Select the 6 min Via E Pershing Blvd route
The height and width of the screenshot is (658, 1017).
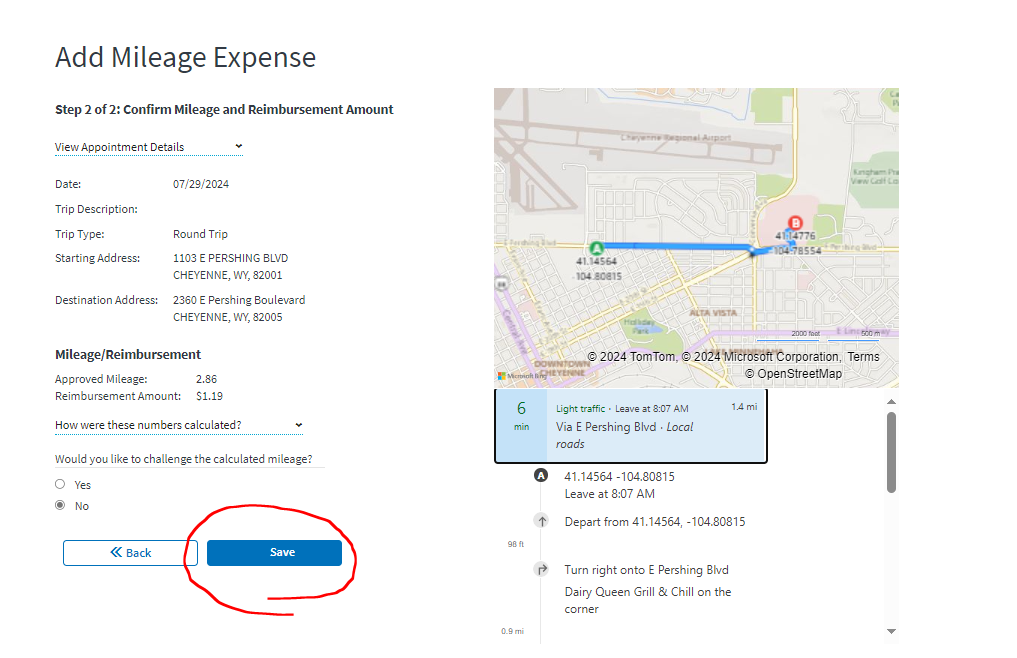(631, 426)
